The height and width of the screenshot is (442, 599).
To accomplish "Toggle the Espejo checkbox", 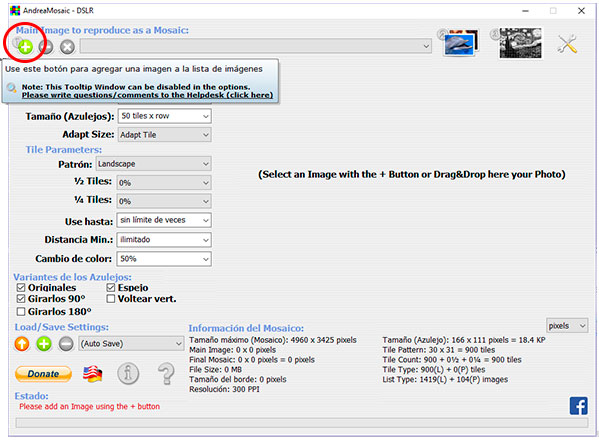I will (111, 287).
